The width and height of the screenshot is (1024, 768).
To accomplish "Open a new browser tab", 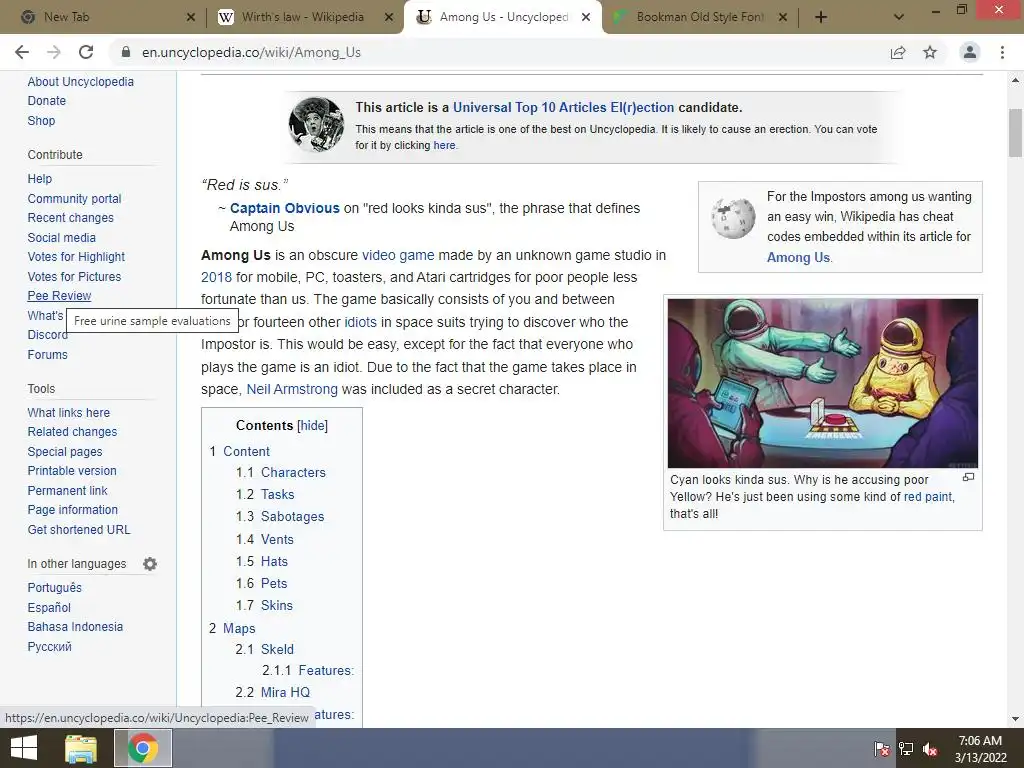I will point(821,17).
